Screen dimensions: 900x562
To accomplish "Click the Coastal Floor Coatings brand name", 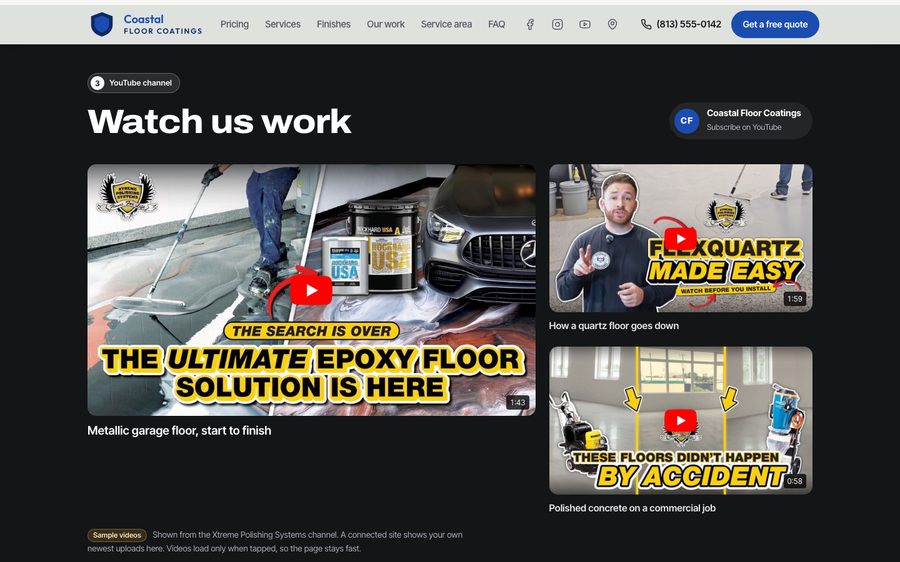I will pyautogui.click(x=162, y=24).
